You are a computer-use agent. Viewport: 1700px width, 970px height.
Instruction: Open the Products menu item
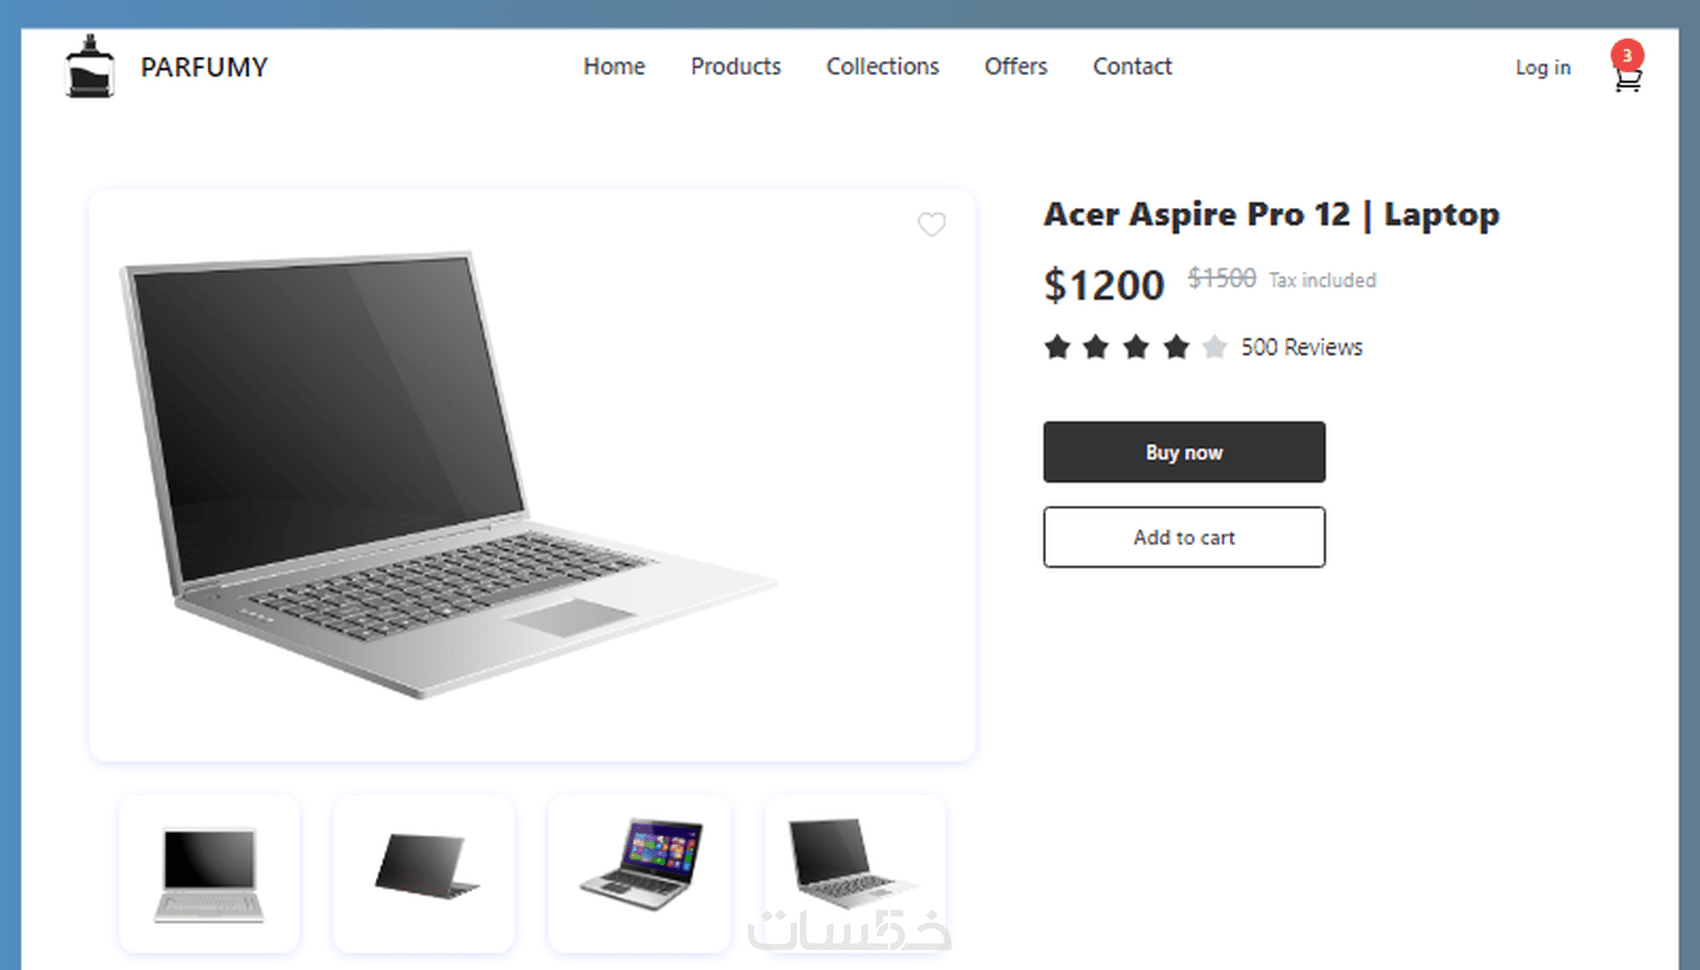pos(736,66)
